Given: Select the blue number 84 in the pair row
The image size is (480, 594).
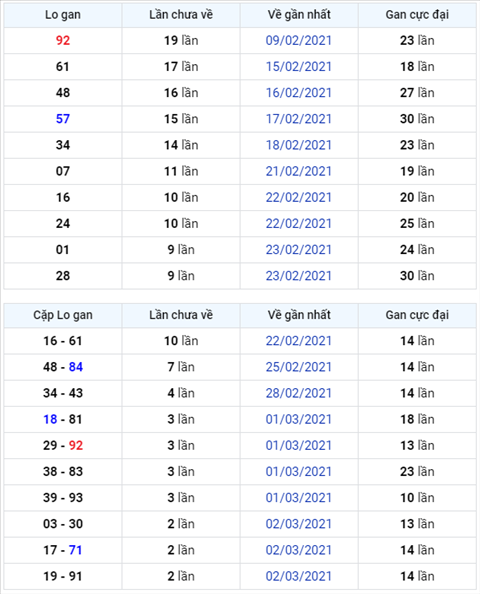Looking at the screenshot, I should (76, 367).
